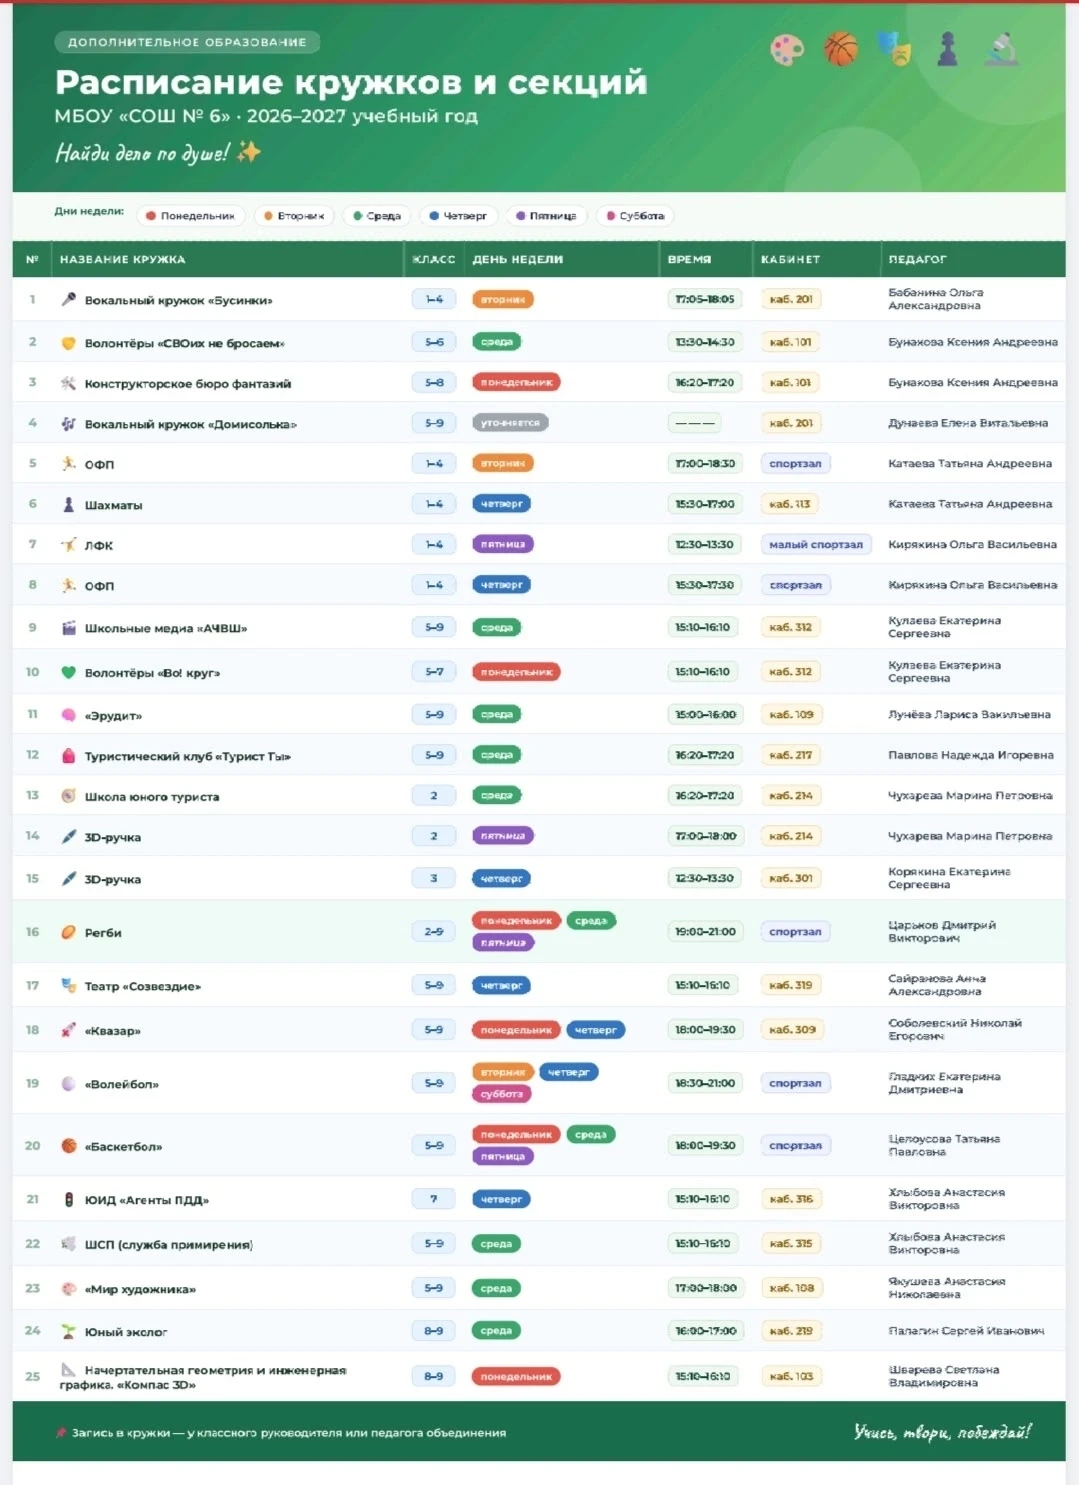Click the «каб. 113» cell for Шахматы
The height and width of the screenshot is (1485, 1079).
(x=790, y=504)
